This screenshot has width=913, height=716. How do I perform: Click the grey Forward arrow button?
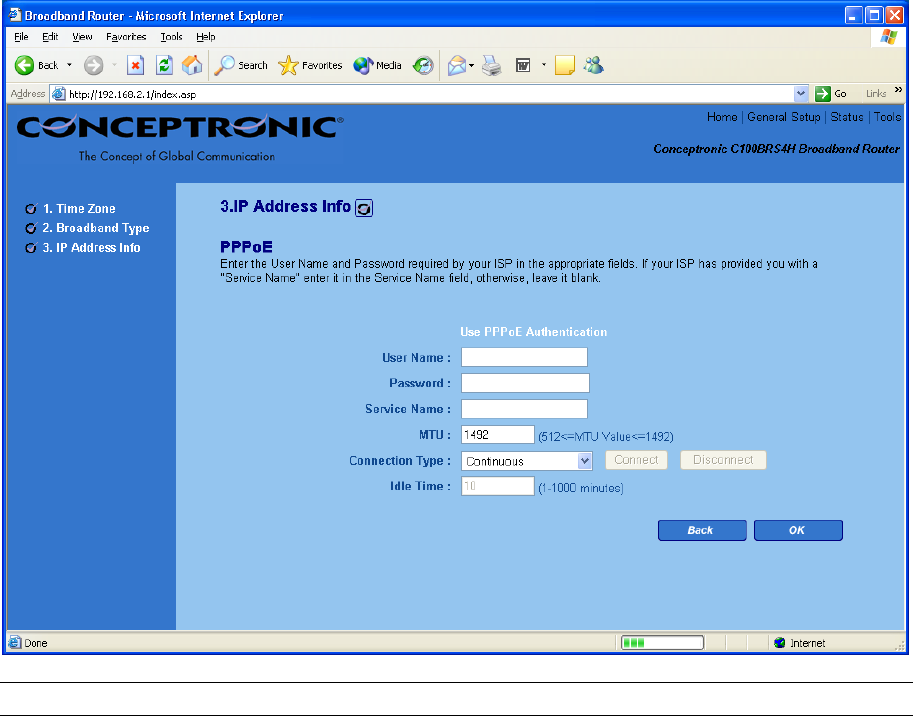[93, 65]
